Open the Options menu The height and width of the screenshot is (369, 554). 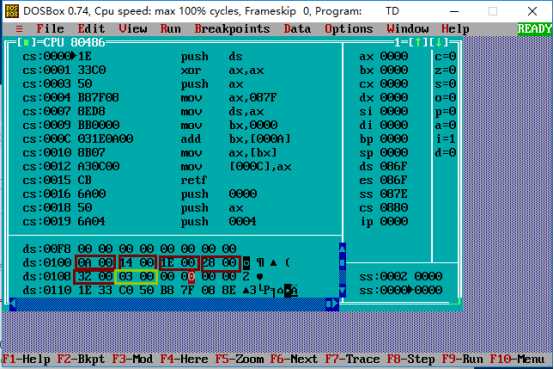[x=349, y=29]
